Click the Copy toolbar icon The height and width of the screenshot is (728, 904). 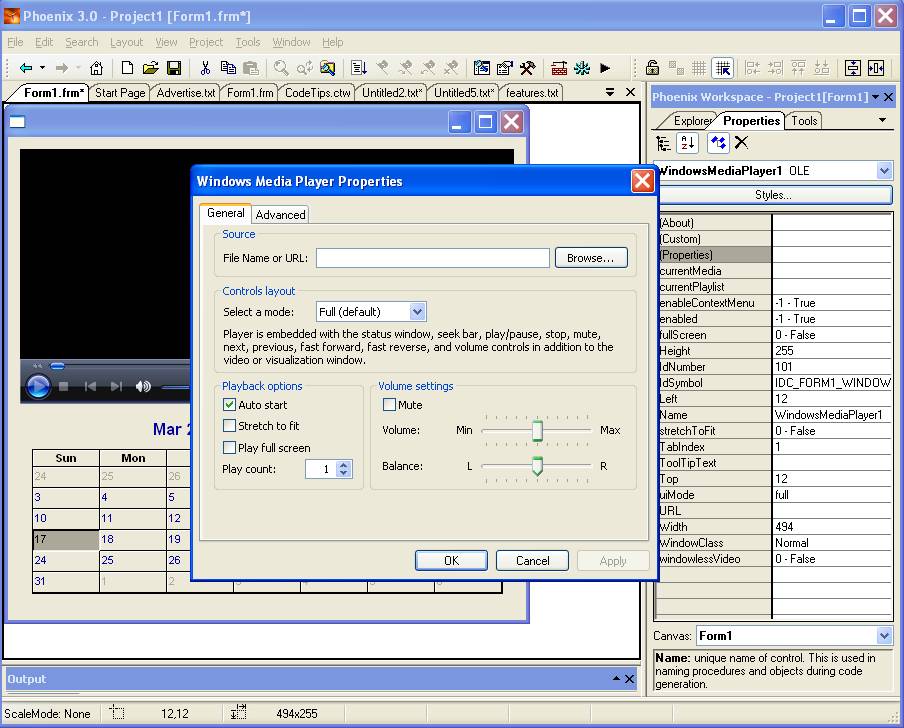tap(228, 68)
